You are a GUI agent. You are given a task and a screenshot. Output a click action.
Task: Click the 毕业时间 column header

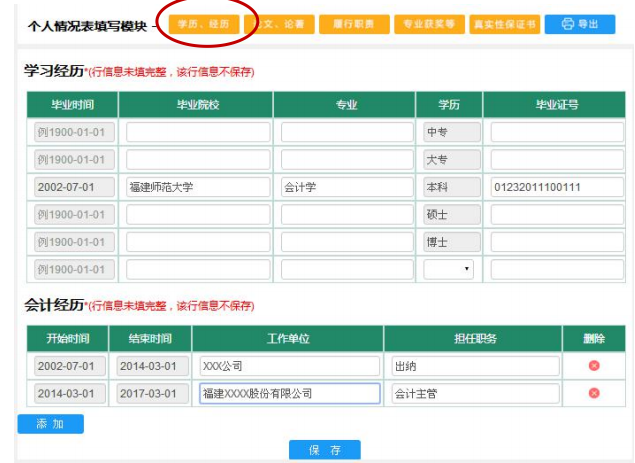point(72,105)
